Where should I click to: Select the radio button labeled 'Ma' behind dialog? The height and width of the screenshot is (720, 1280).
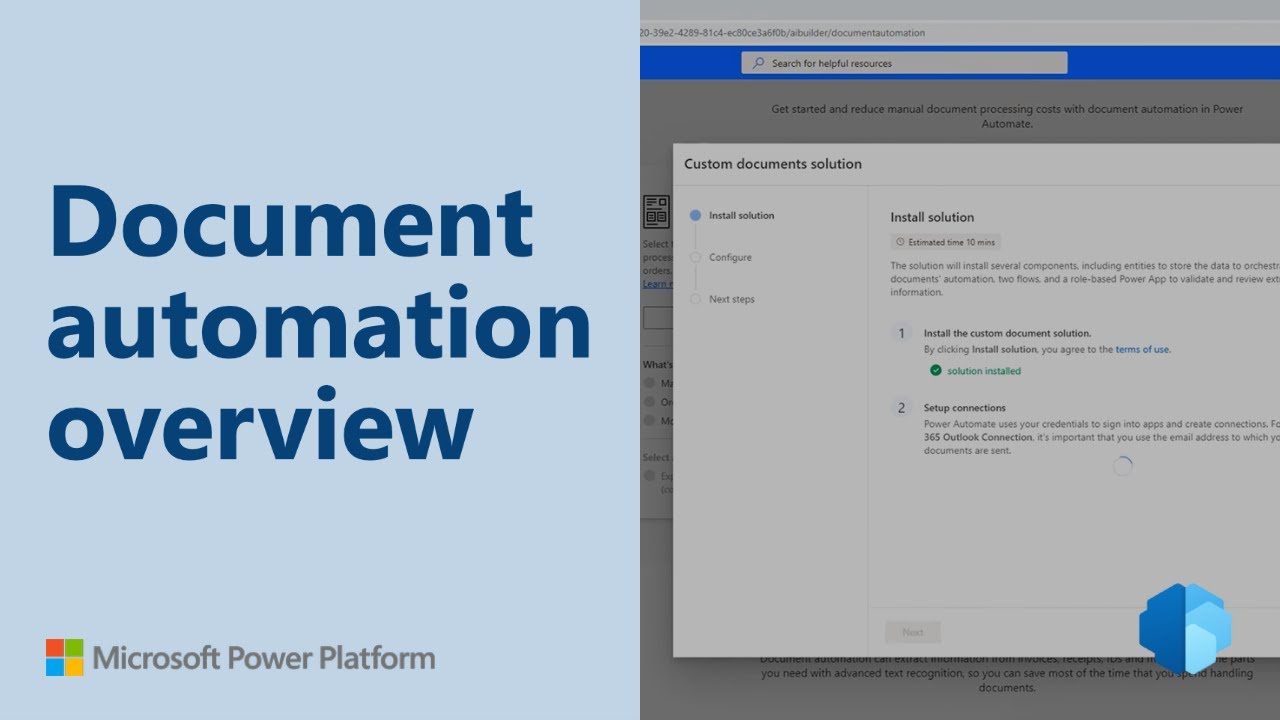[650, 382]
